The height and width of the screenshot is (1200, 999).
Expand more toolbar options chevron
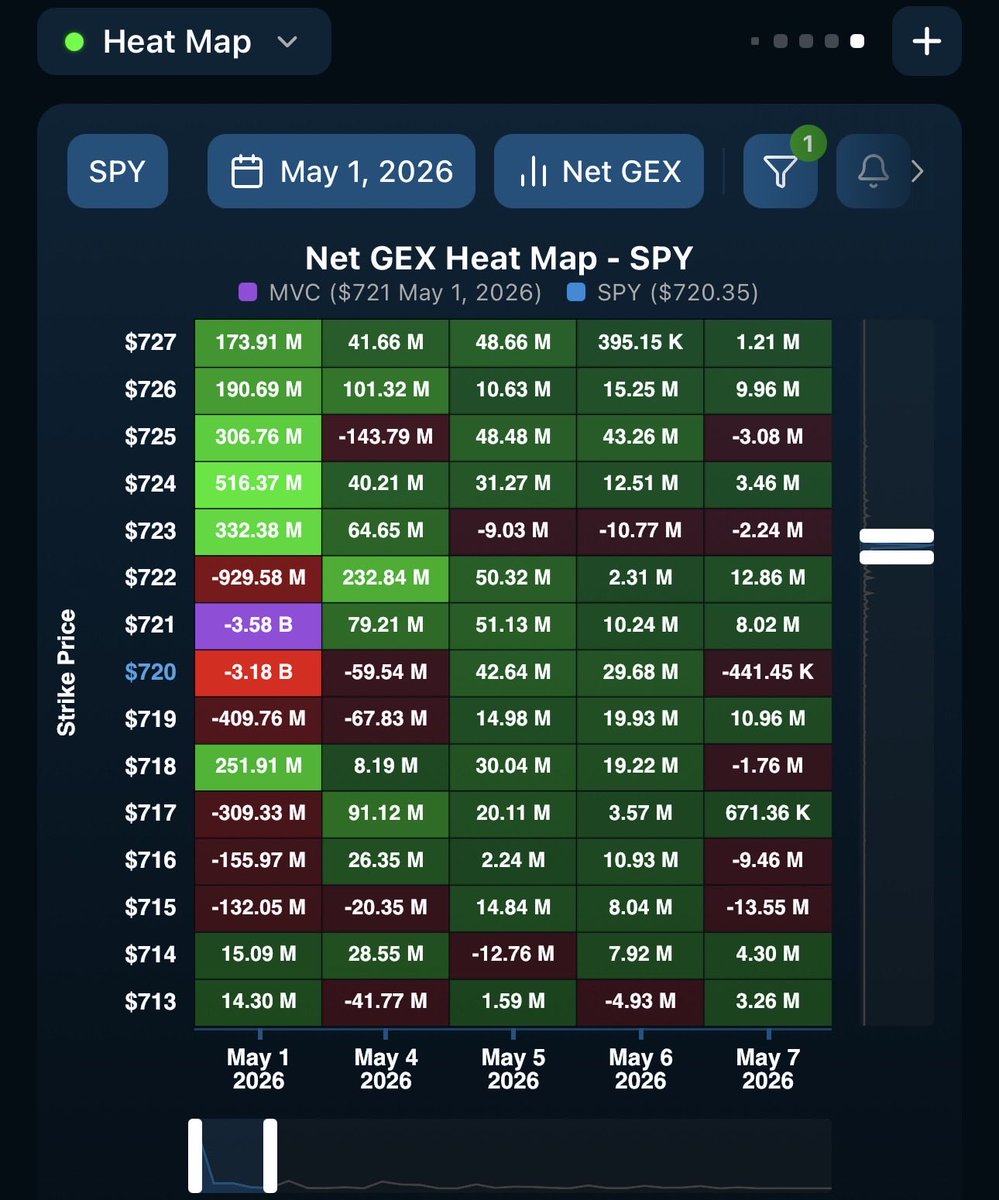tap(918, 172)
